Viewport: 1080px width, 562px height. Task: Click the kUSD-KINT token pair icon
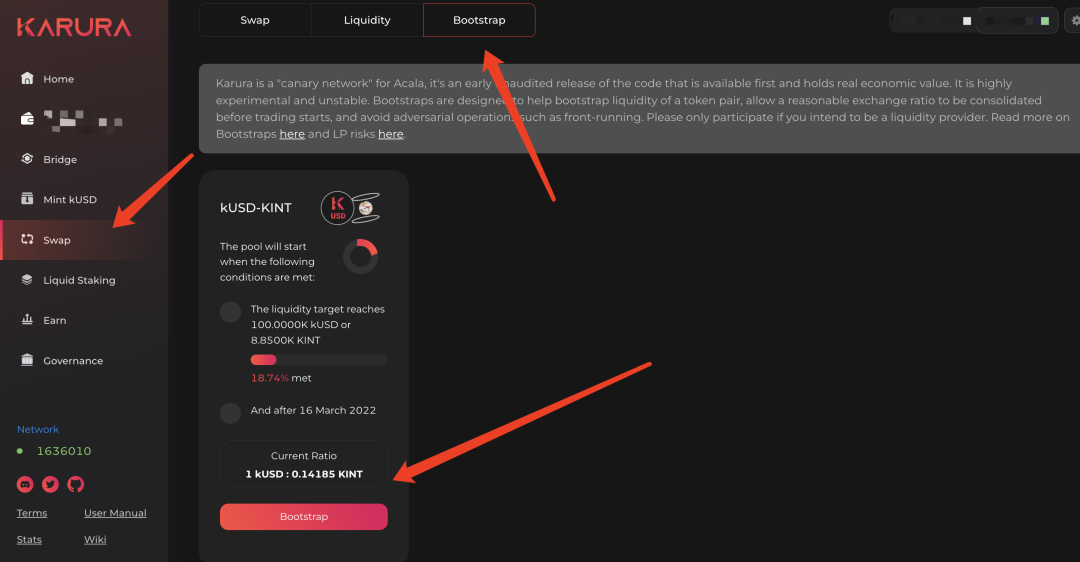click(x=351, y=207)
